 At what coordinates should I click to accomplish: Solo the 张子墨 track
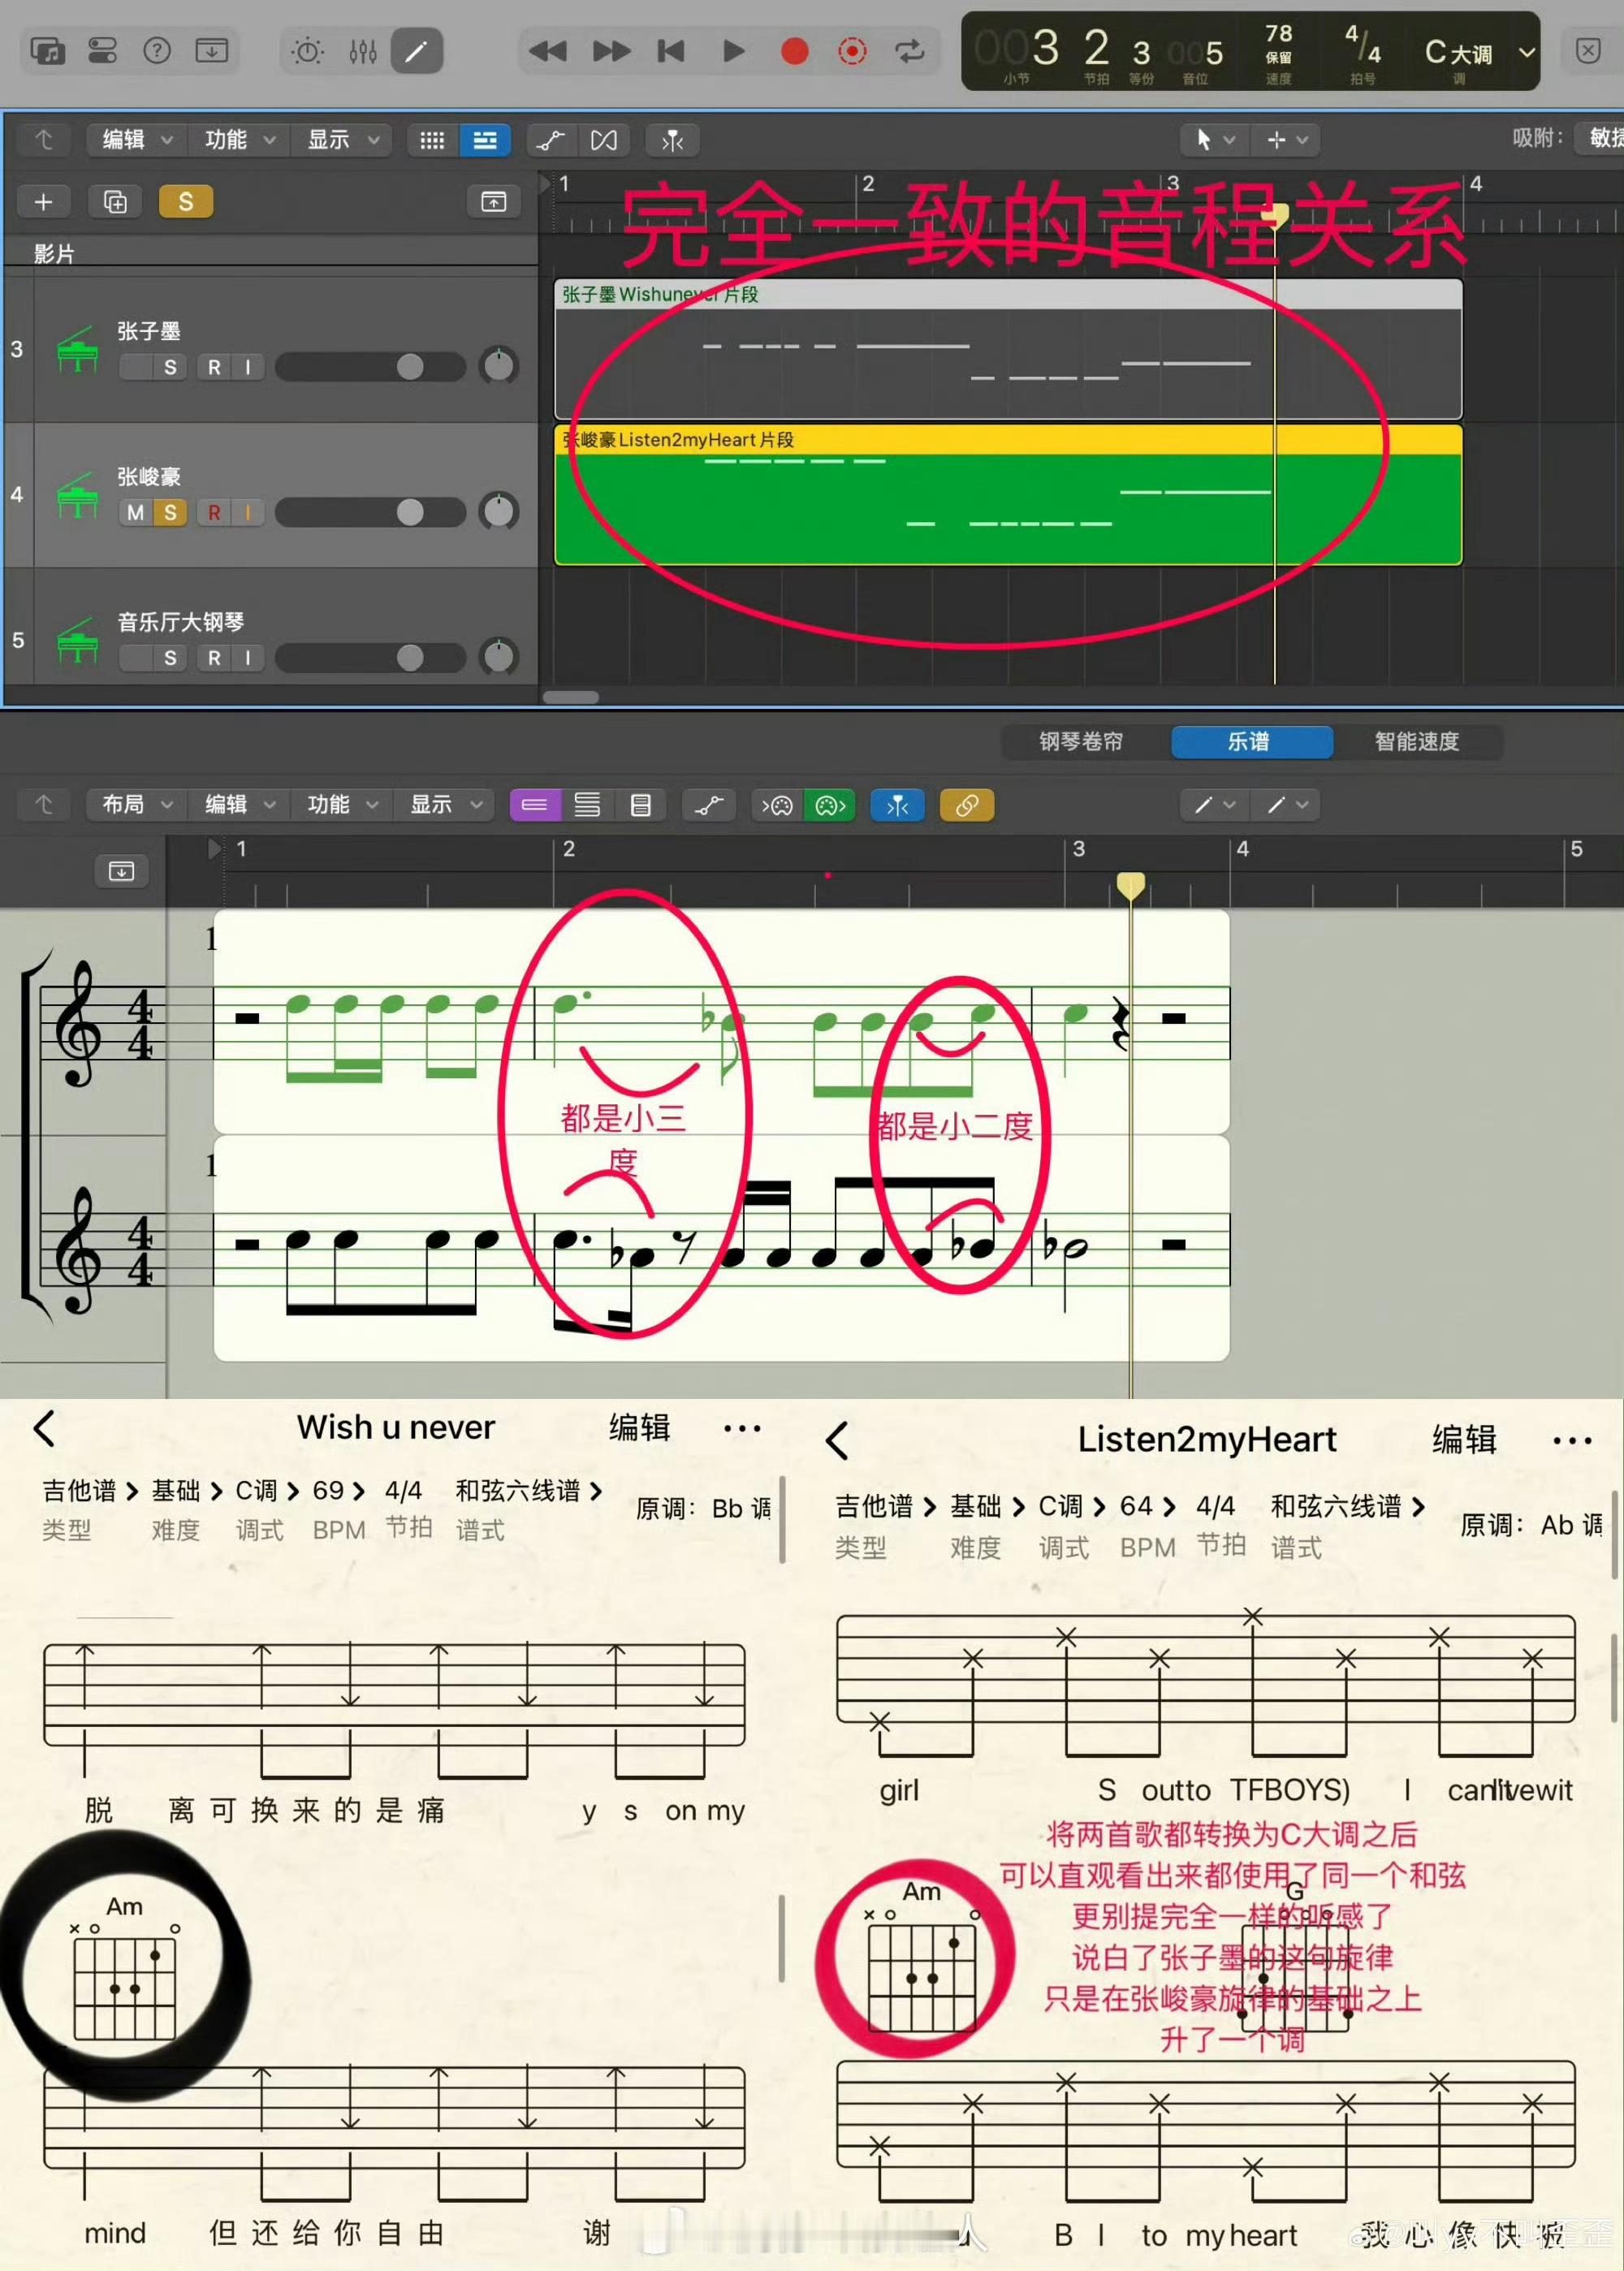[170, 367]
